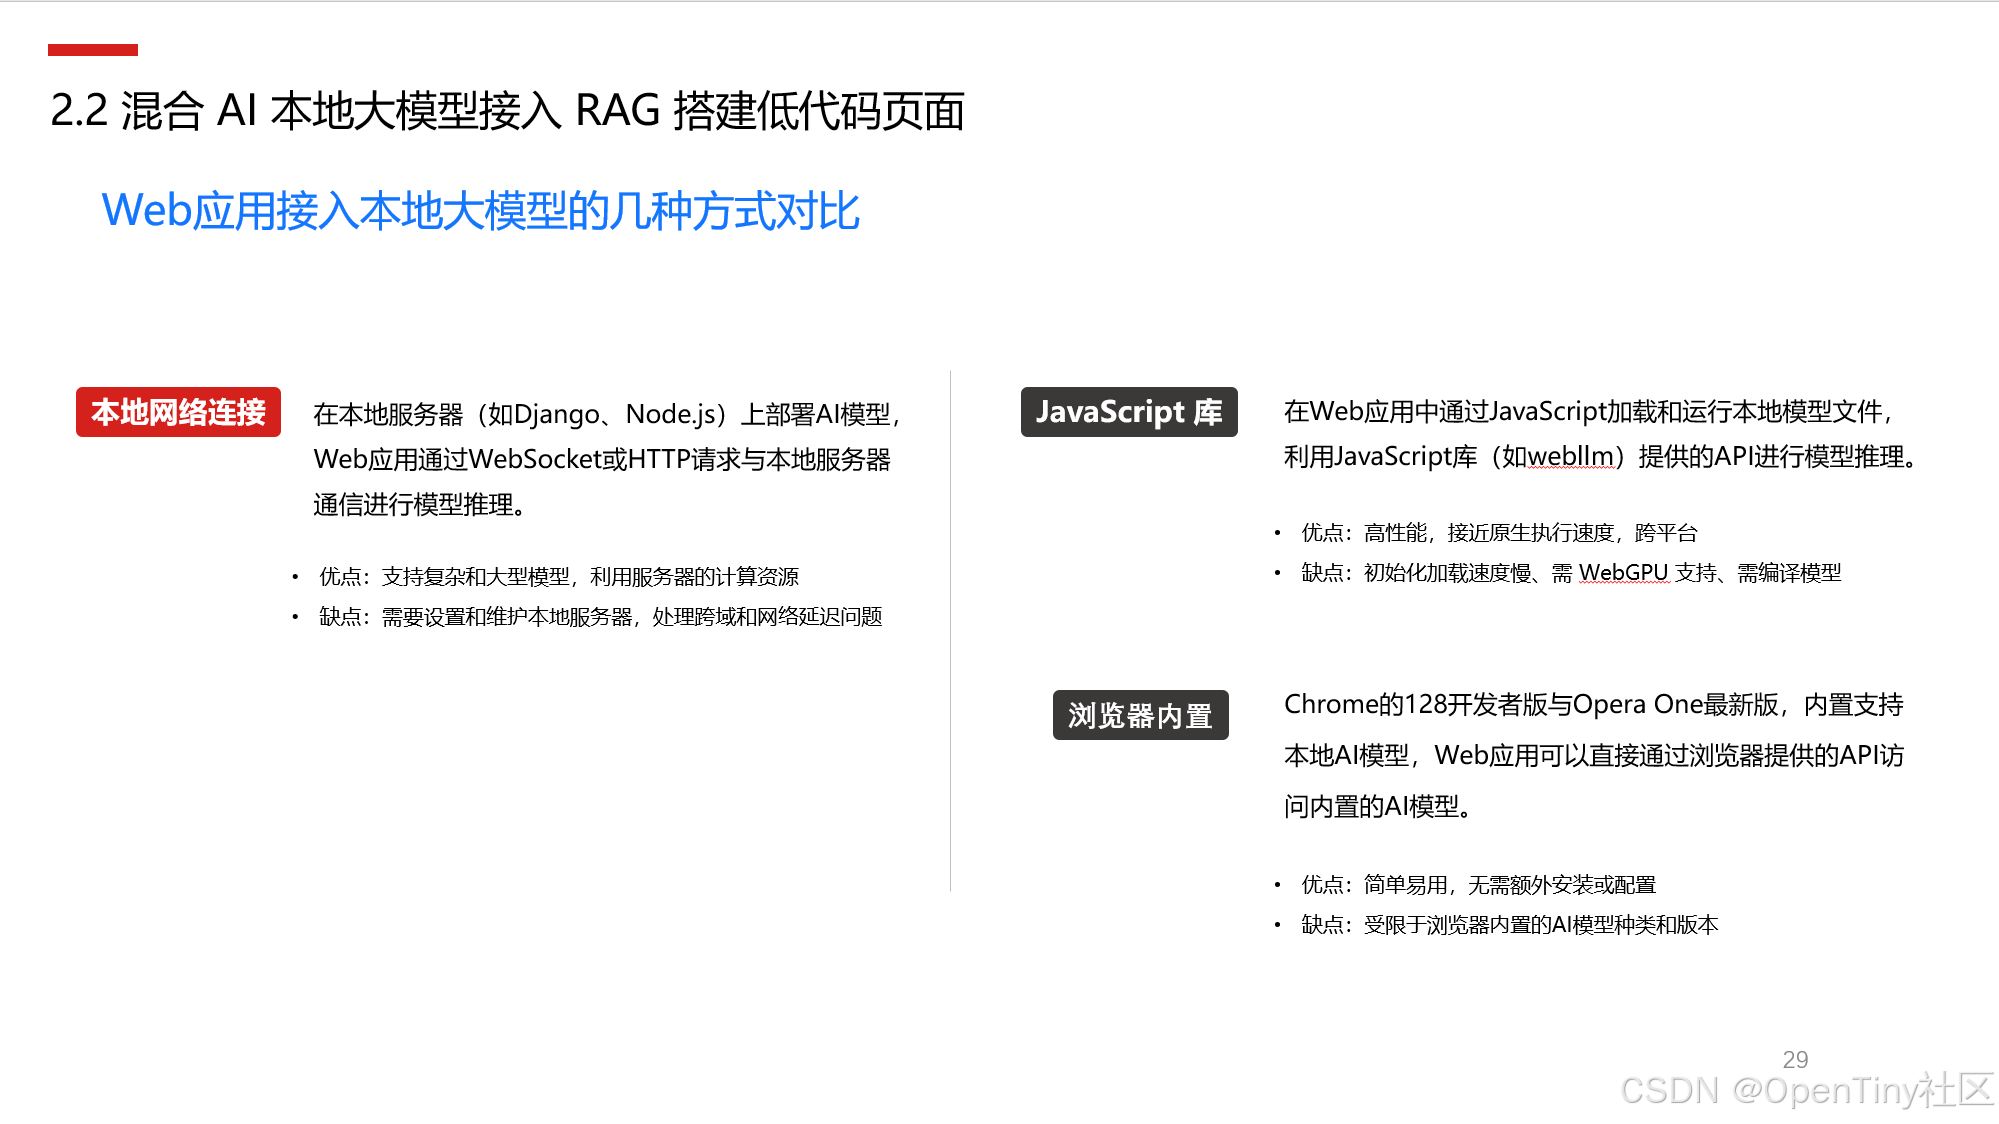Click the 缺点 受限于浏览器内置 bullet
Viewport: 1999px width, 1124px height.
[1509, 925]
